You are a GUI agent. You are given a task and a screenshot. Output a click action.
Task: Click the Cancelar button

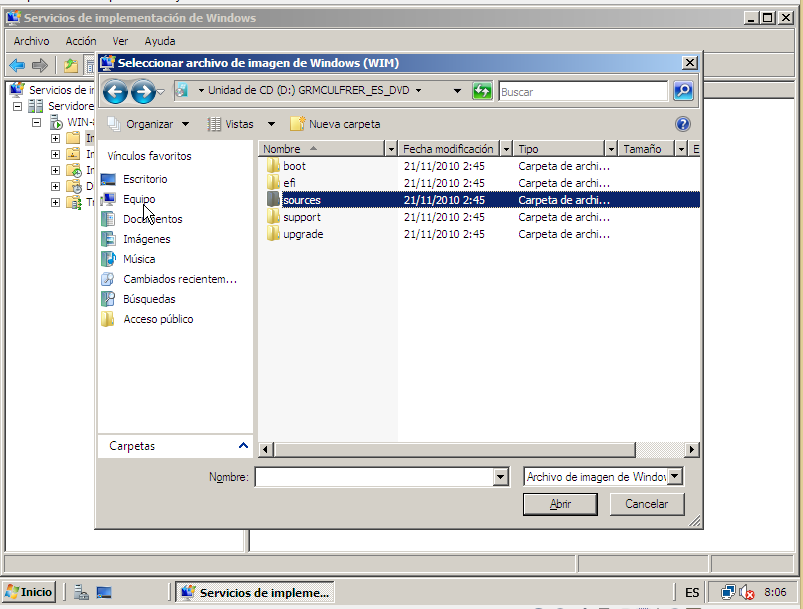(x=646, y=504)
